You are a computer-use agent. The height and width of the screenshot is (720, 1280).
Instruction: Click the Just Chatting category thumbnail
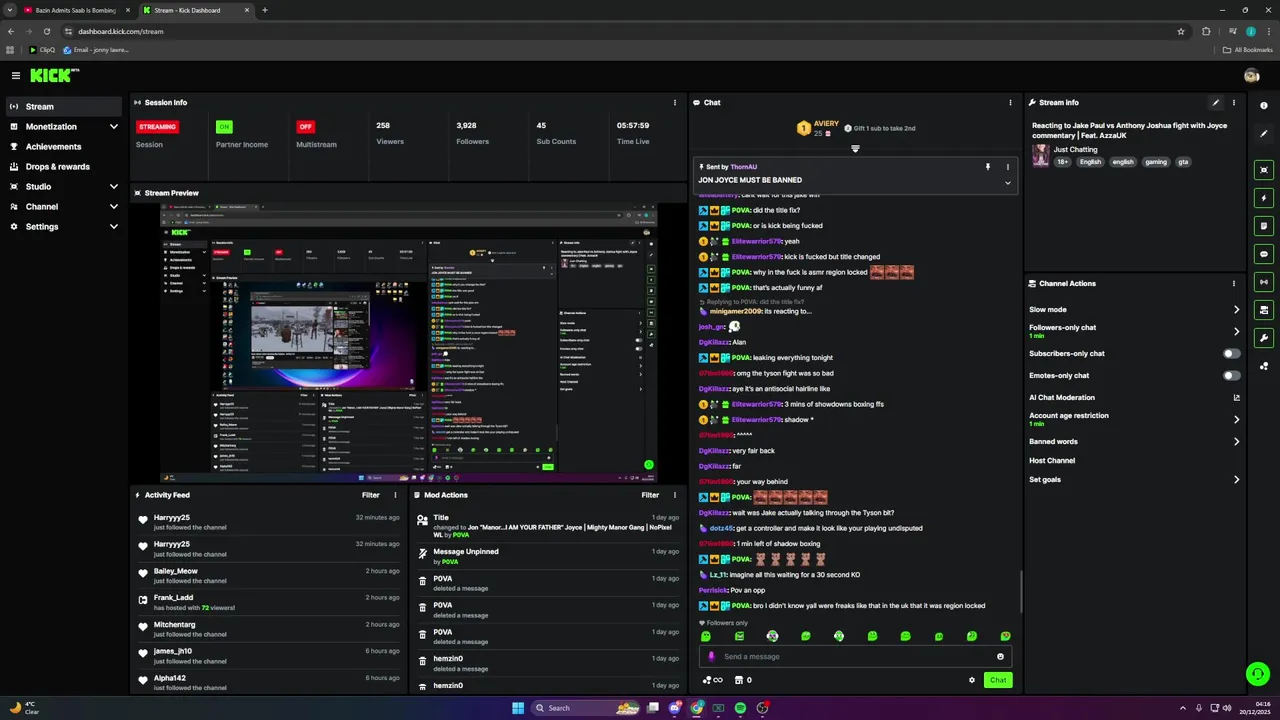point(1041,155)
